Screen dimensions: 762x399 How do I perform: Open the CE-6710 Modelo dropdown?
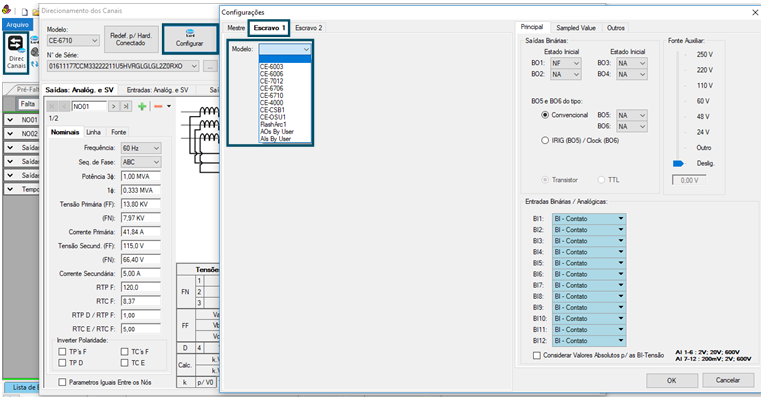pyautogui.click(x=73, y=41)
